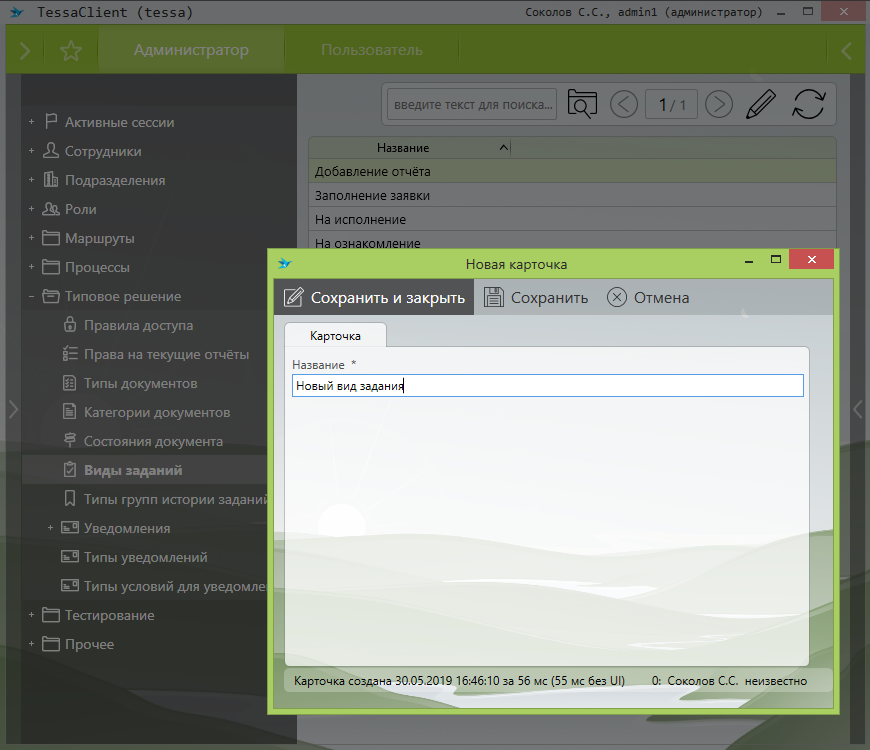Open the search filter folder icon
Viewport: 870px width, 750px height.
581,104
